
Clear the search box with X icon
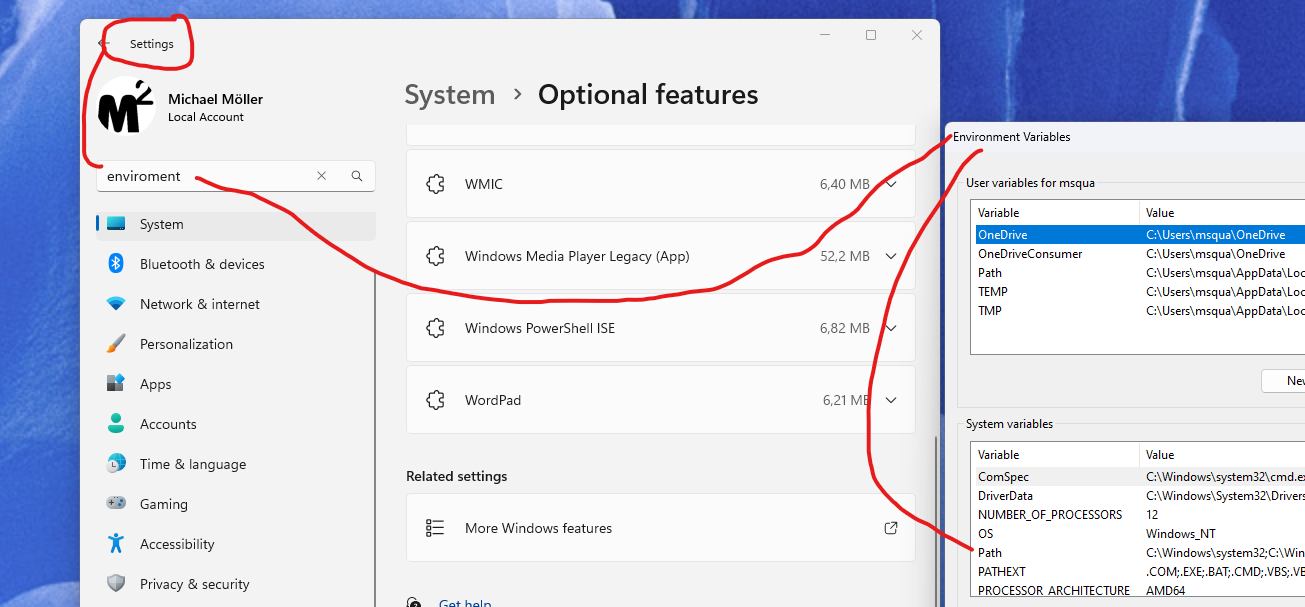(321, 176)
